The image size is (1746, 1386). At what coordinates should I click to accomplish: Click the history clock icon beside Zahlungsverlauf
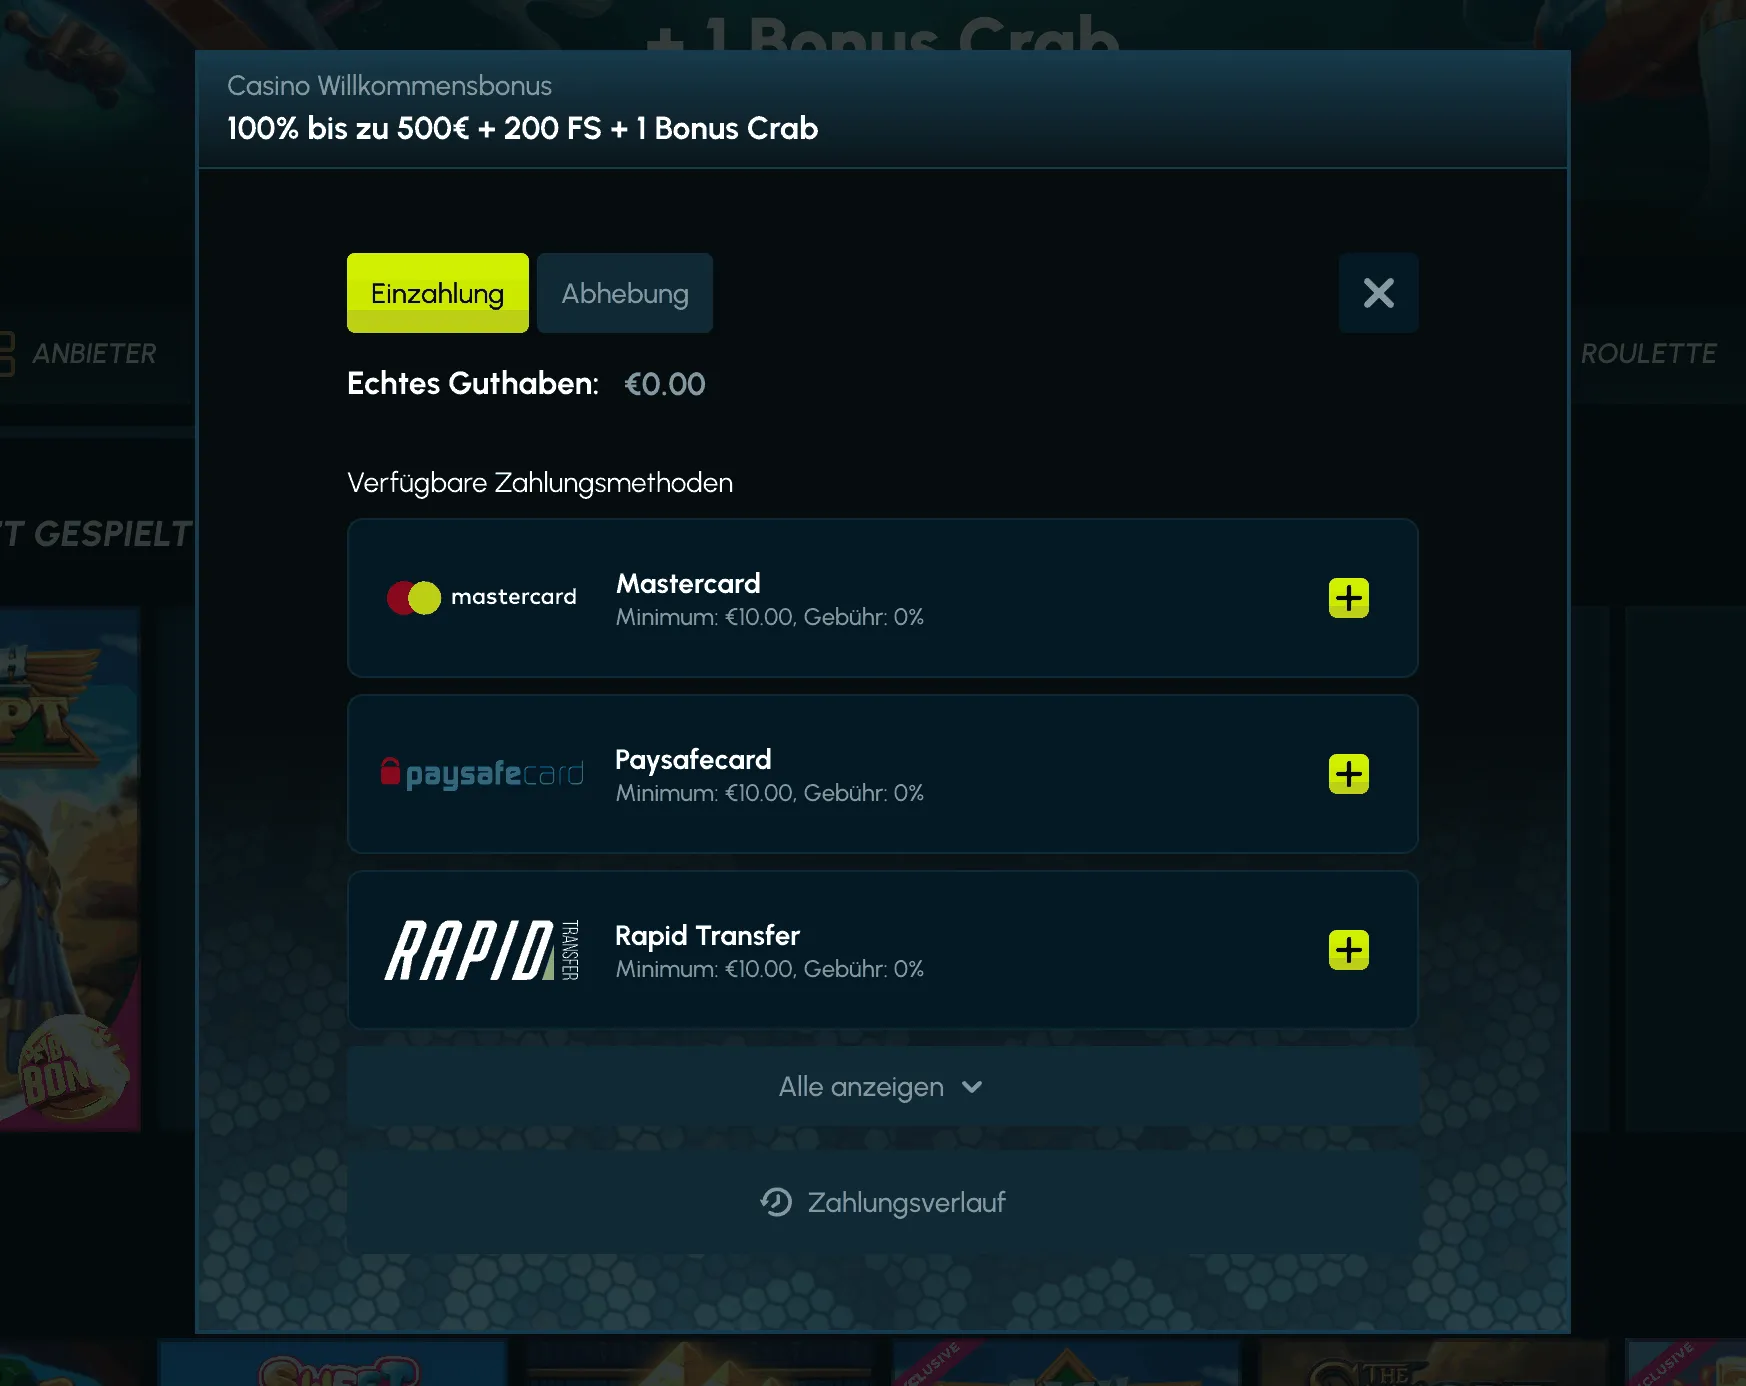tap(776, 1202)
